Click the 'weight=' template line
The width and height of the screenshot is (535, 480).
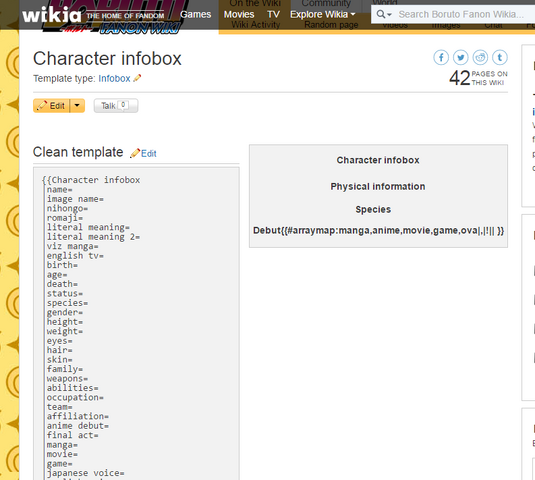65,332
